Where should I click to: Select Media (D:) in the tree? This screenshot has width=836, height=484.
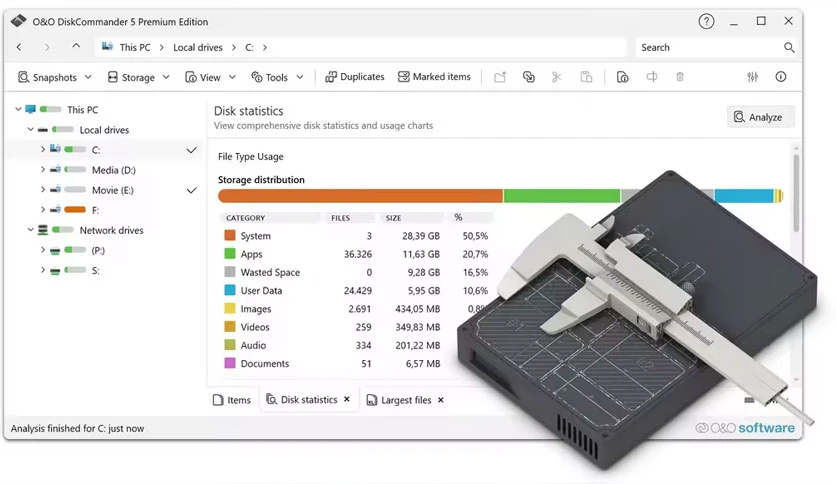point(114,170)
